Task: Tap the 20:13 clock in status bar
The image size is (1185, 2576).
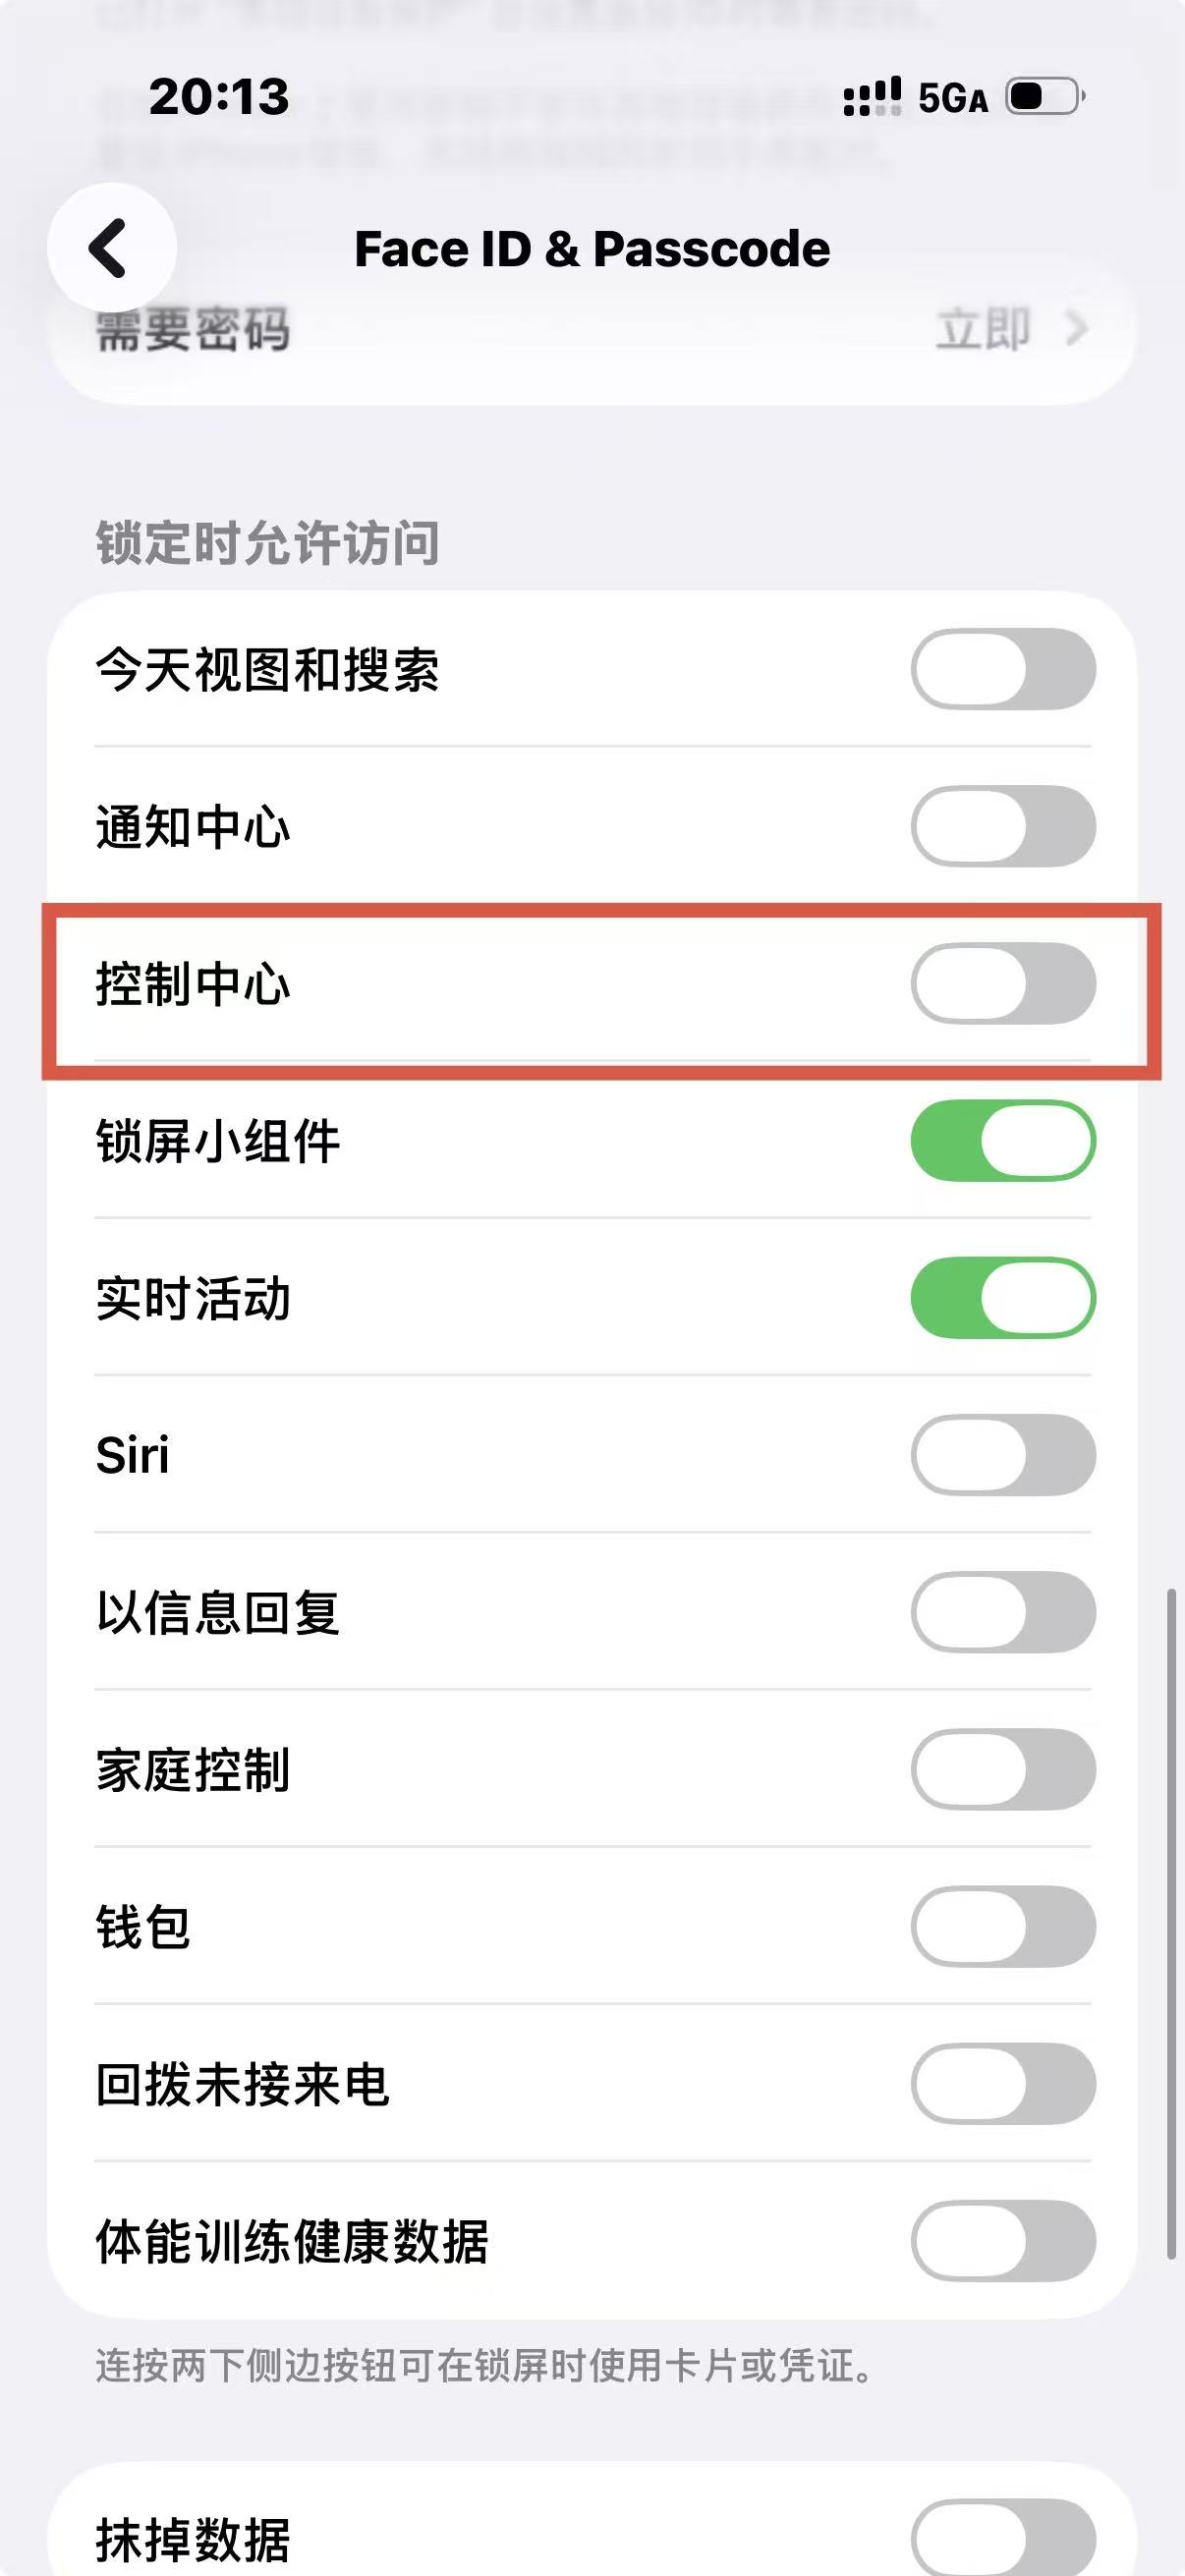Action: (x=219, y=97)
